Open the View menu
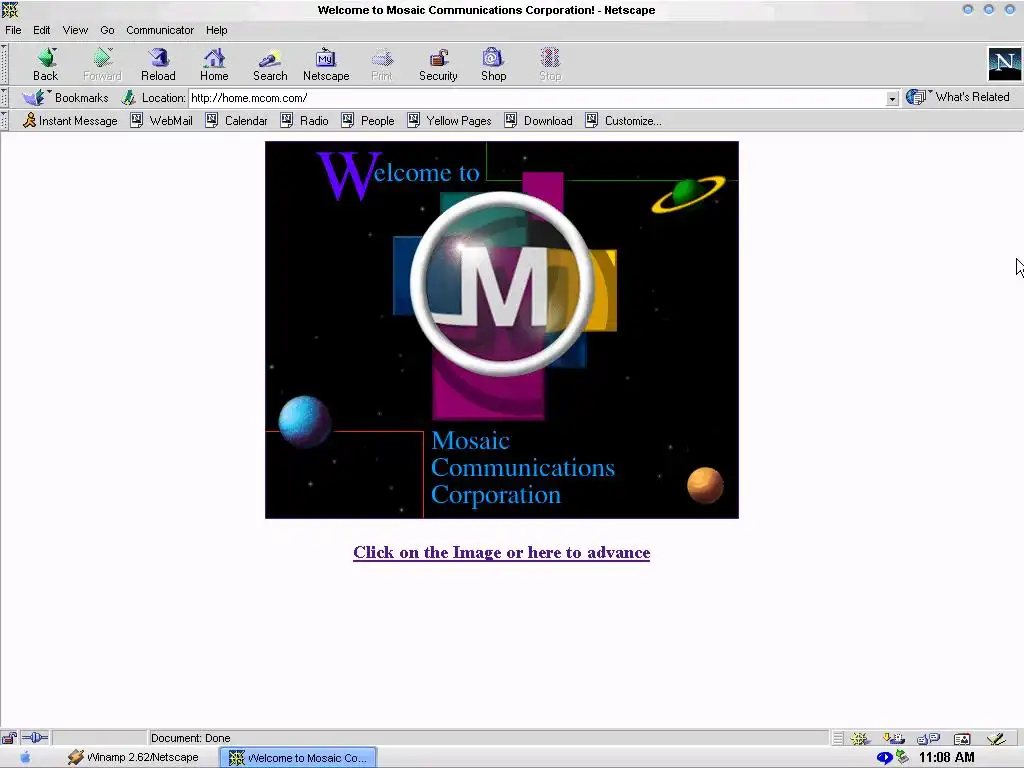The height and width of the screenshot is (768, 1024). pyautogui.click(x=75, y=30)
